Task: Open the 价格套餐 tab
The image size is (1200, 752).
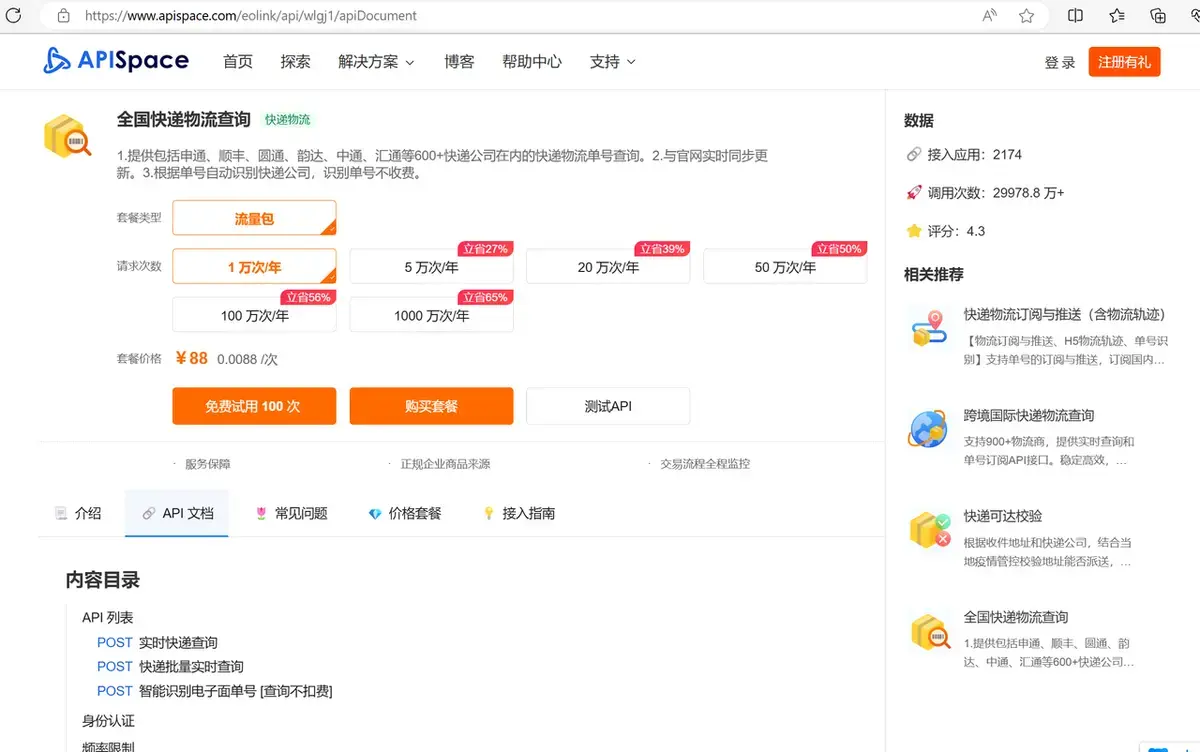Action: click(404, 513)
